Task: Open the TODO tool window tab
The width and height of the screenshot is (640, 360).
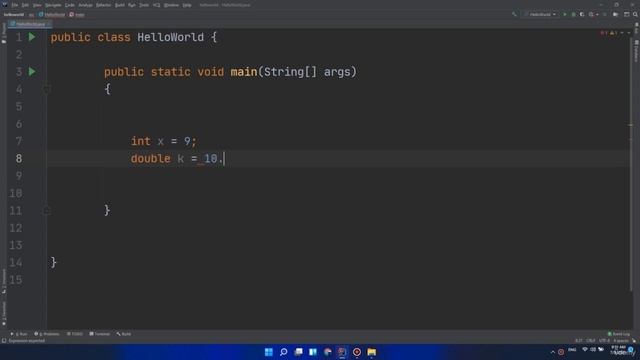Action: pyautogui.click(x=75, y=334)
